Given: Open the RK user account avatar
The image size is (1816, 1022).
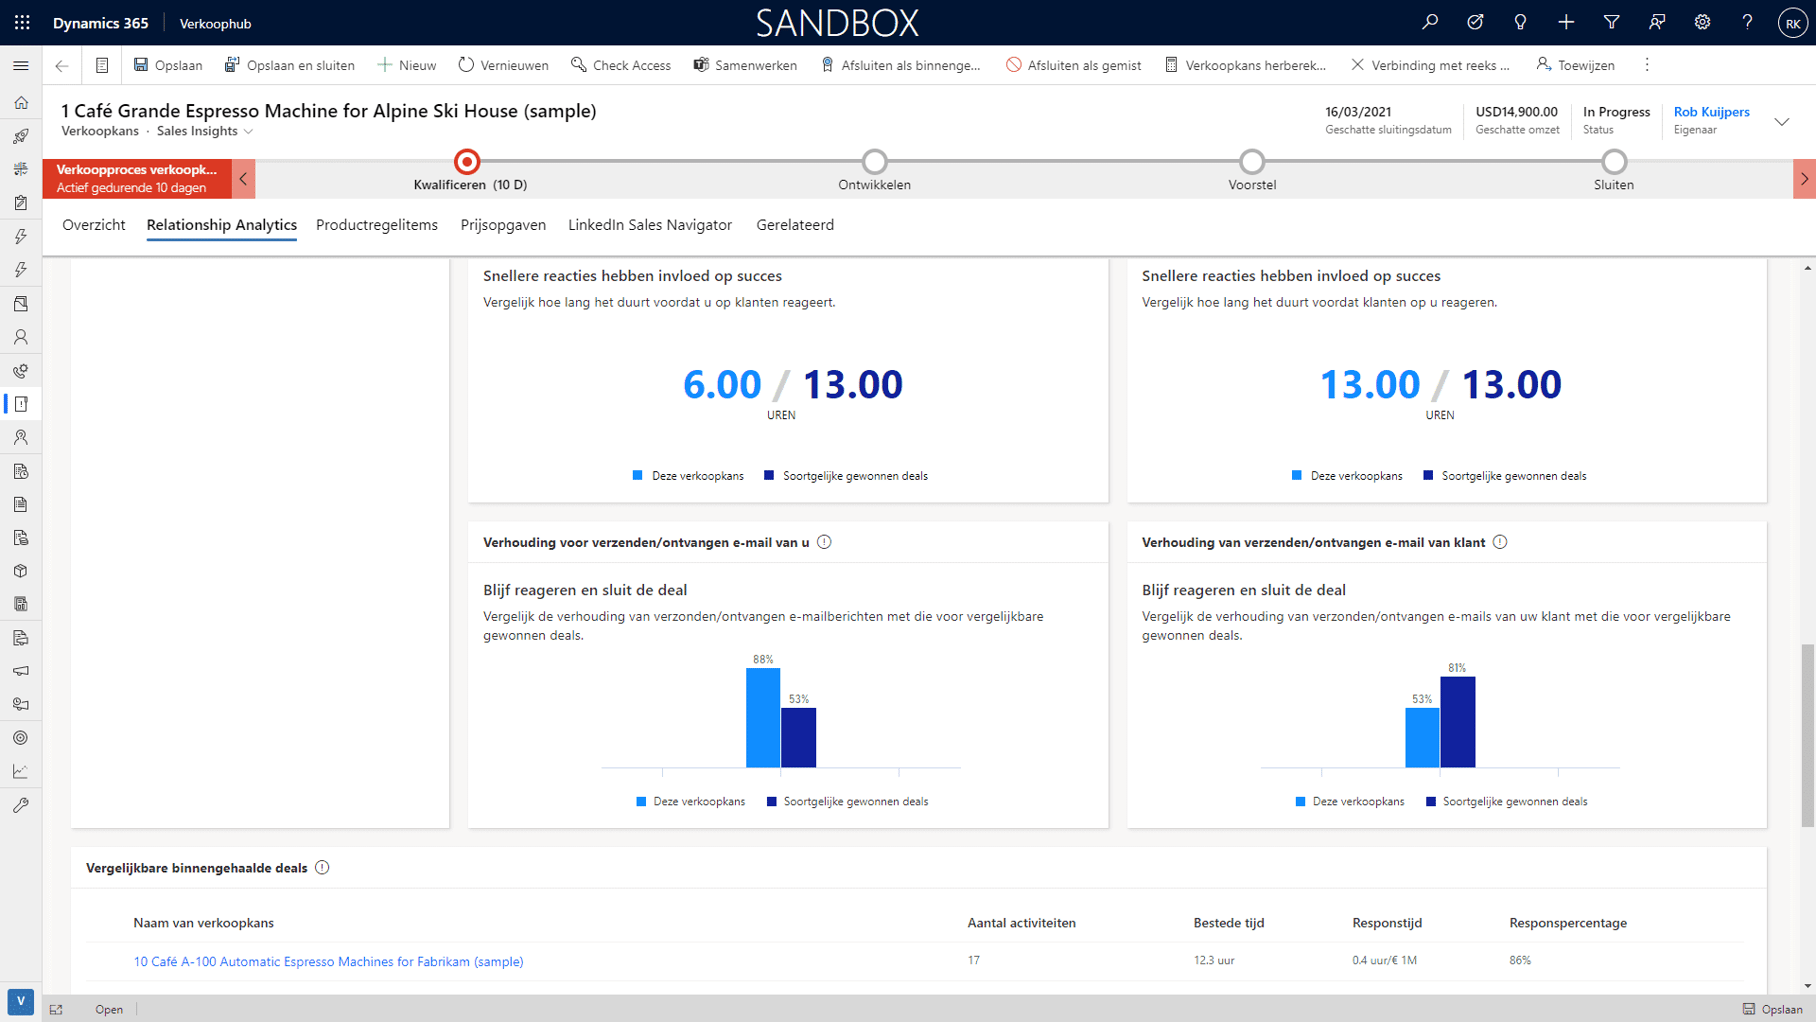Looking at the screenshot, I should [x=1792, y=23].
